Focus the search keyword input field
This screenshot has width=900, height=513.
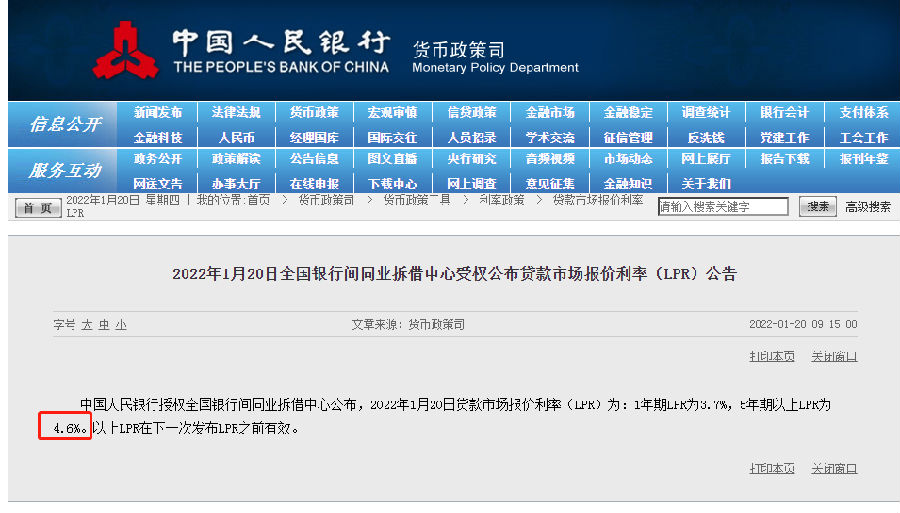[723, 207]
